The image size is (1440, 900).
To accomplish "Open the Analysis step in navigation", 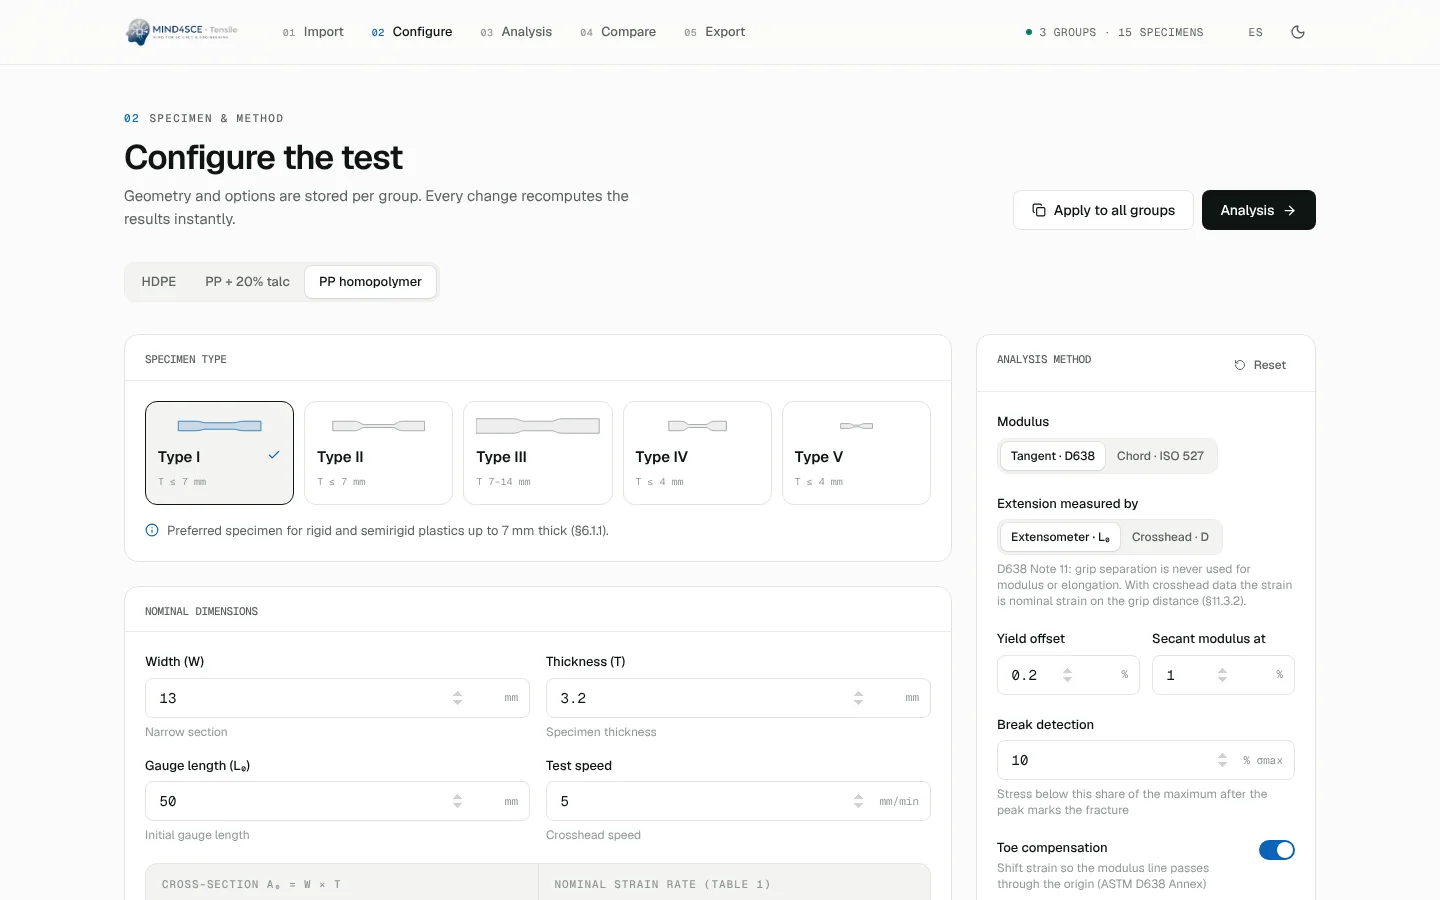I will 516,32.
